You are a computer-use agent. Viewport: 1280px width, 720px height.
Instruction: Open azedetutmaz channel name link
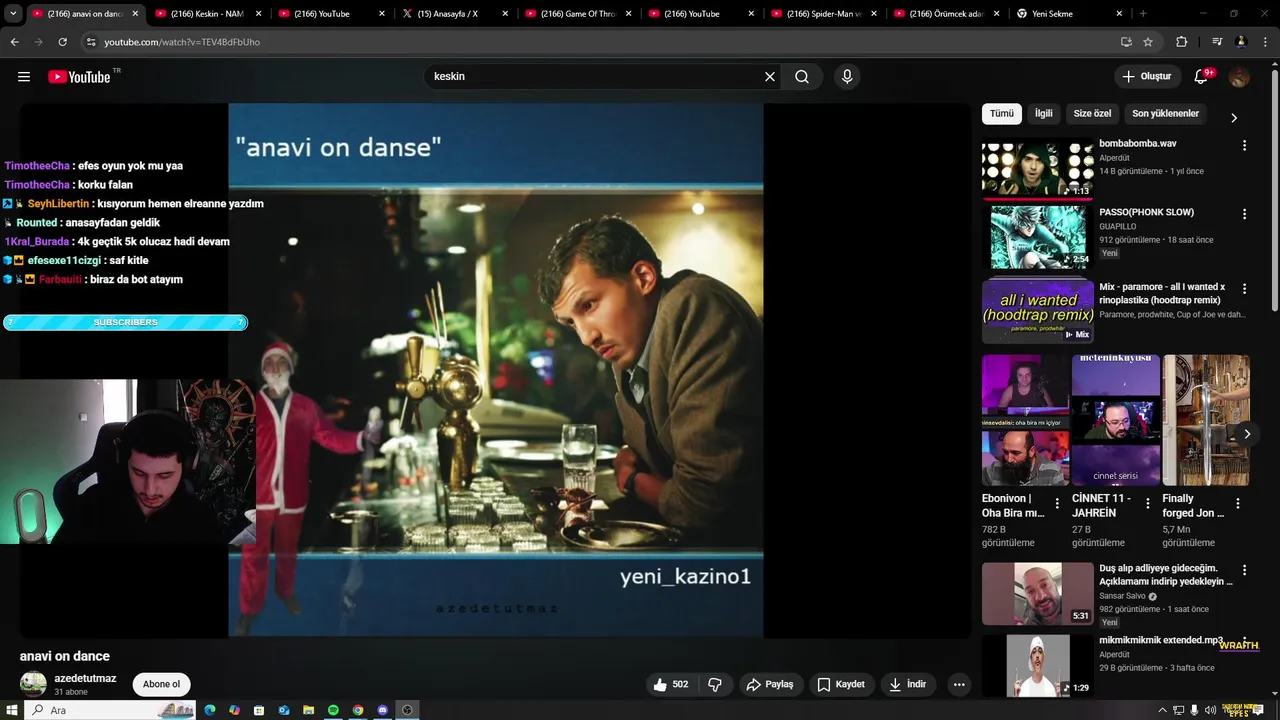tap(85, 679)
